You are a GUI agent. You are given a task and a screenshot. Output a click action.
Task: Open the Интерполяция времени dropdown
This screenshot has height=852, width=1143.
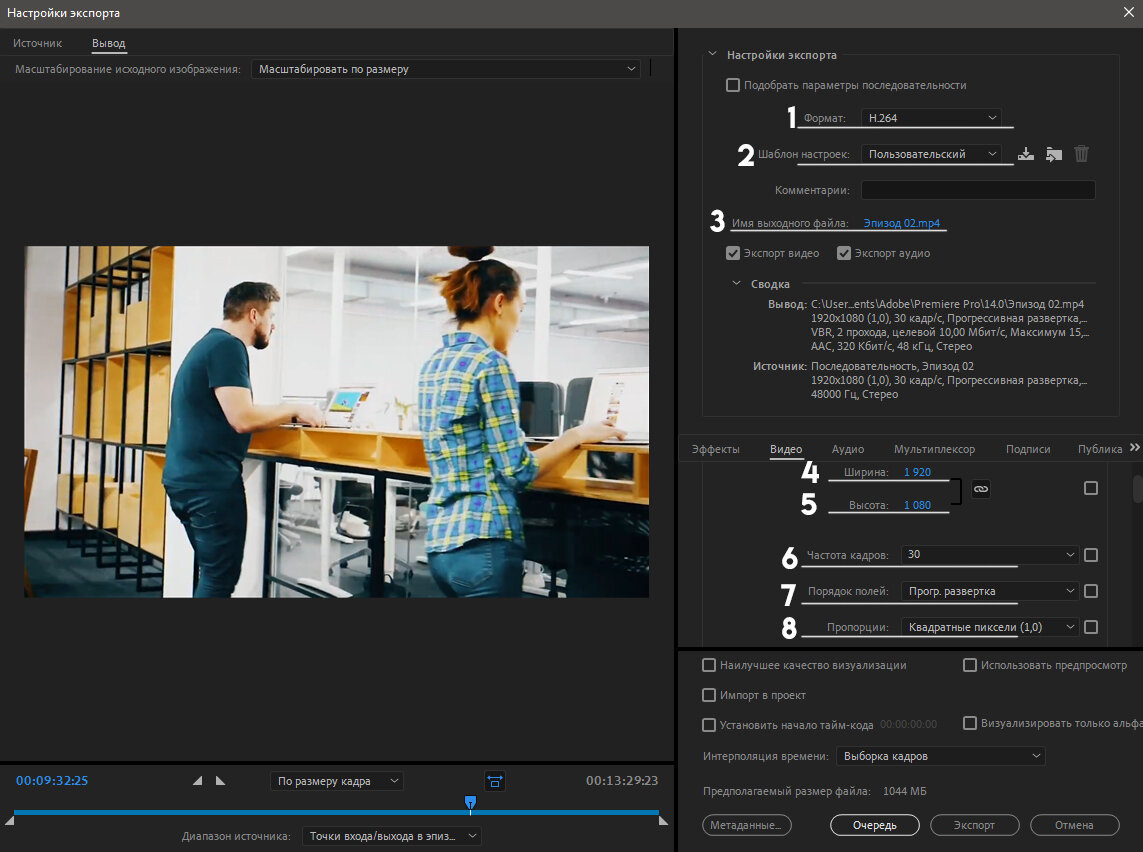click(x=939, y=756)
